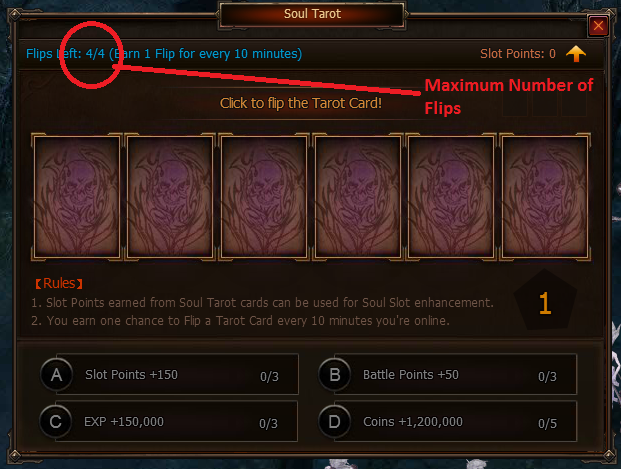Screen dimensions: 621x469
Task: Flip the fifth tarot card
Action: (x=451, y=197)
